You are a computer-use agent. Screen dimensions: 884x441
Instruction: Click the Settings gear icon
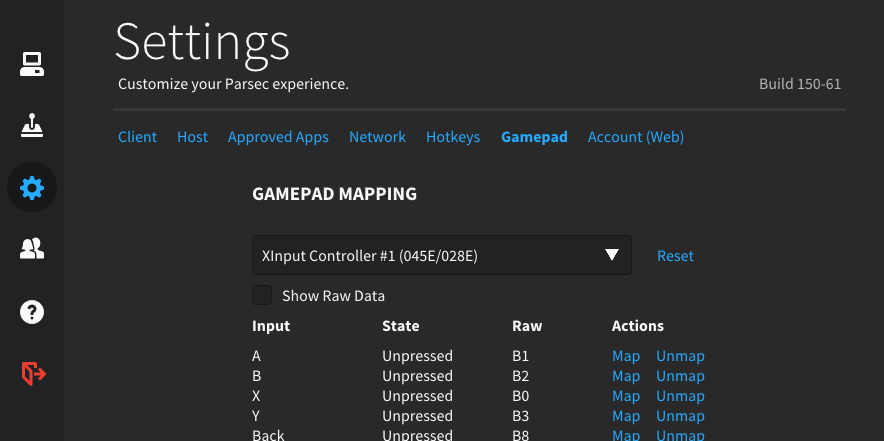pyautogui.click(x=32, y=187)
